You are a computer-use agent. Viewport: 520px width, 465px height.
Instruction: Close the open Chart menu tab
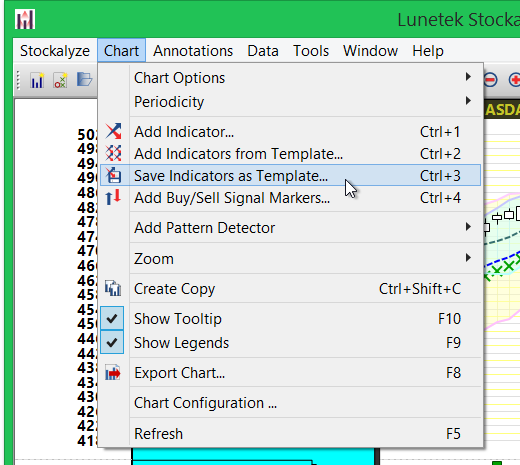pos(121,51)
